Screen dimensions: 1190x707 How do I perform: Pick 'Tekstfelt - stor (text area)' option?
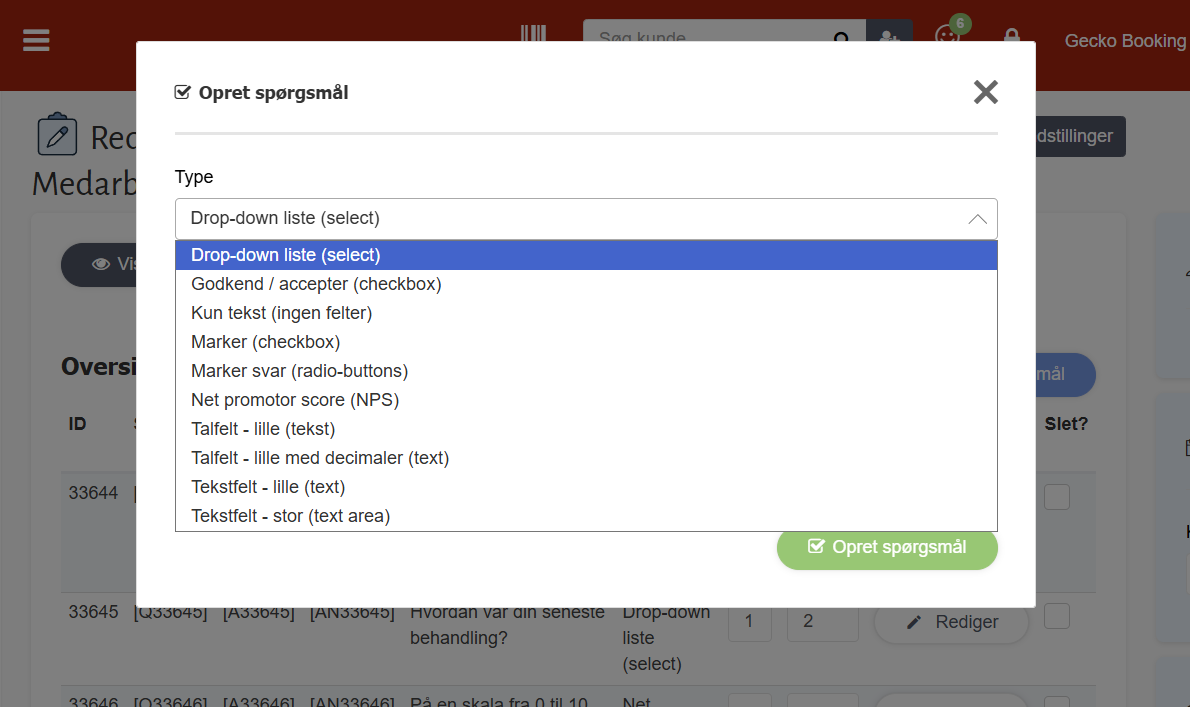click(x=290, y=516)
